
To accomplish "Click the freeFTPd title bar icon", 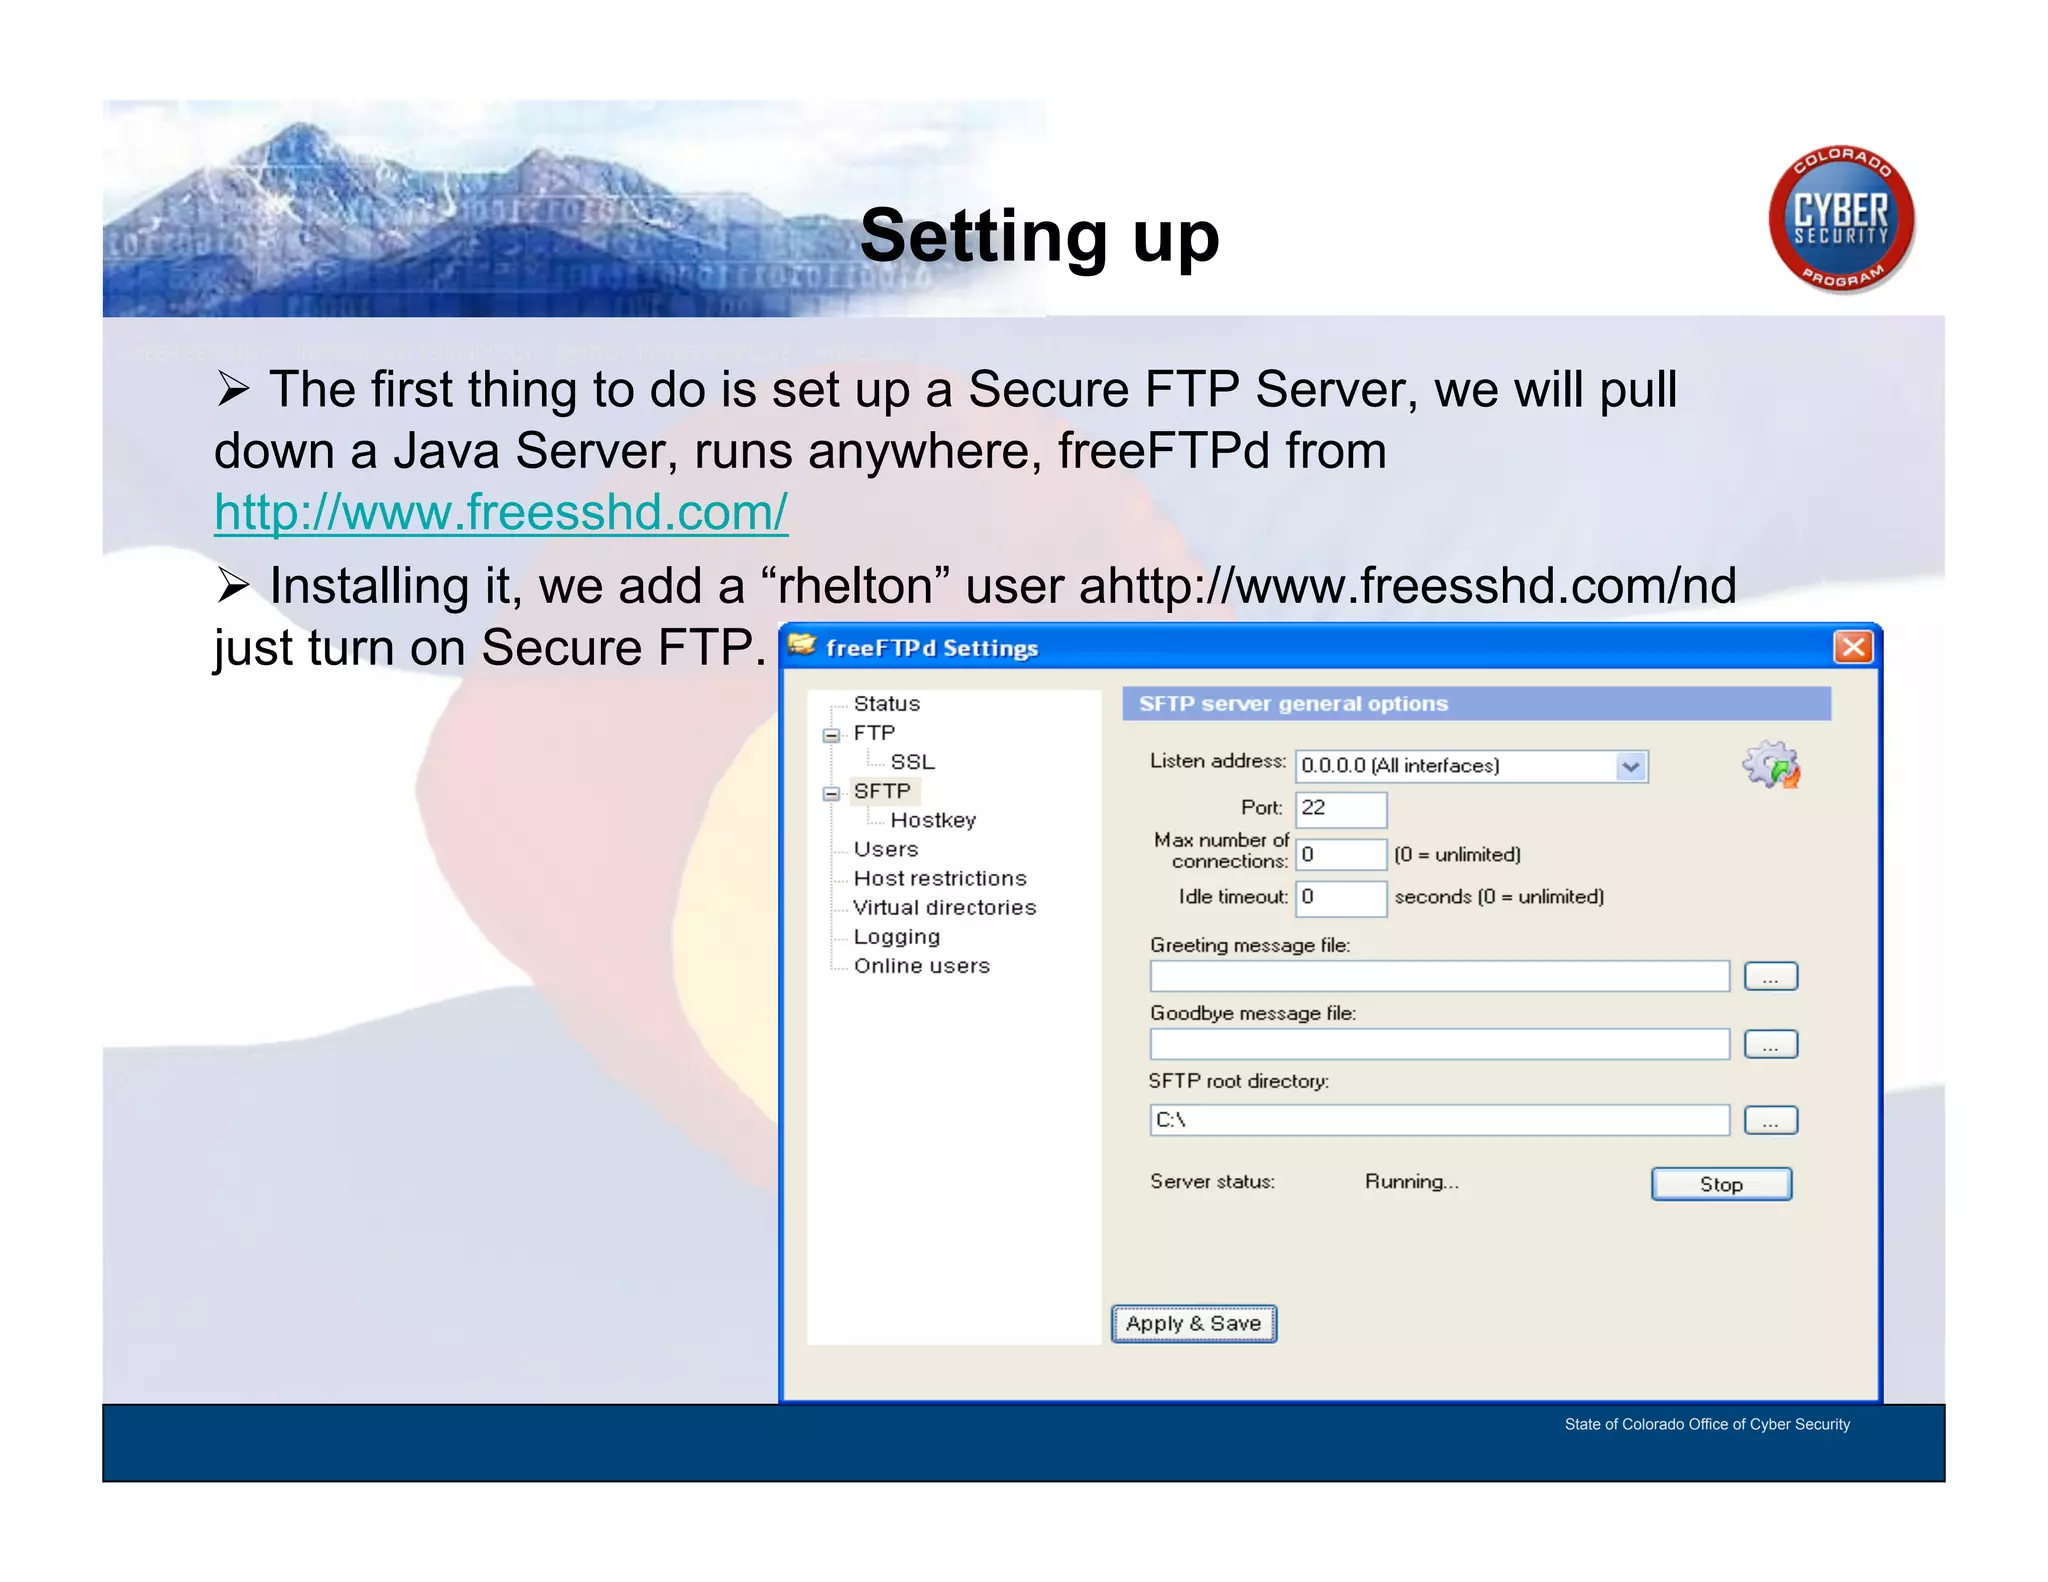I will click(802, 646).
